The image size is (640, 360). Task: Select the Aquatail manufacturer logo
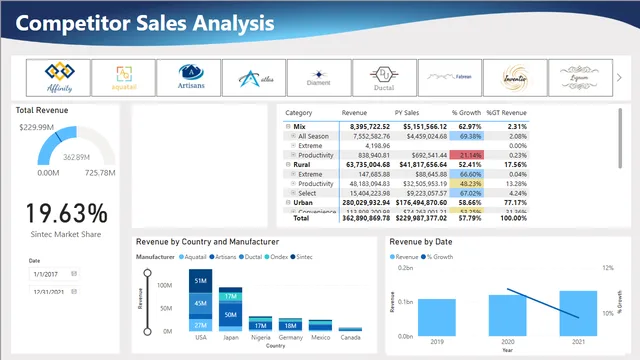tap(124, 78)
